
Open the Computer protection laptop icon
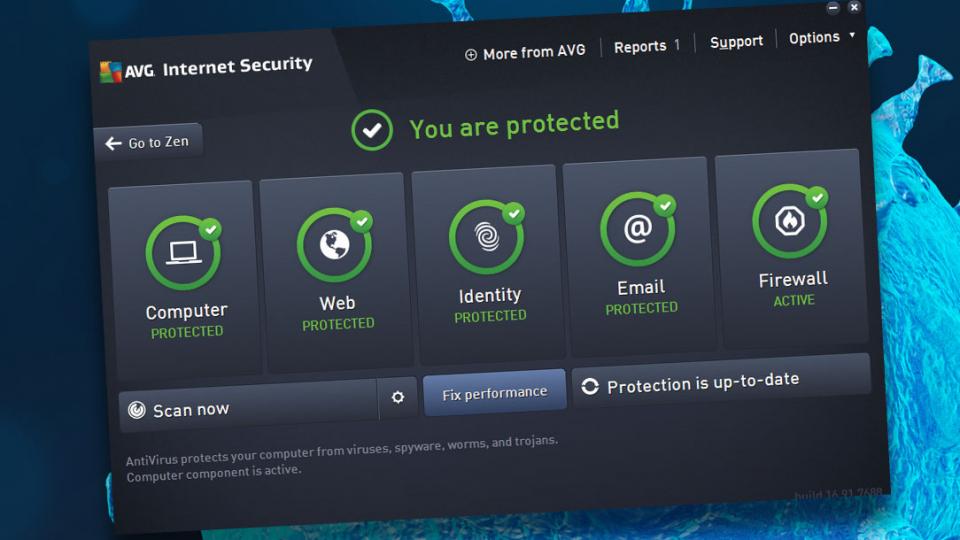pos(183,252)
